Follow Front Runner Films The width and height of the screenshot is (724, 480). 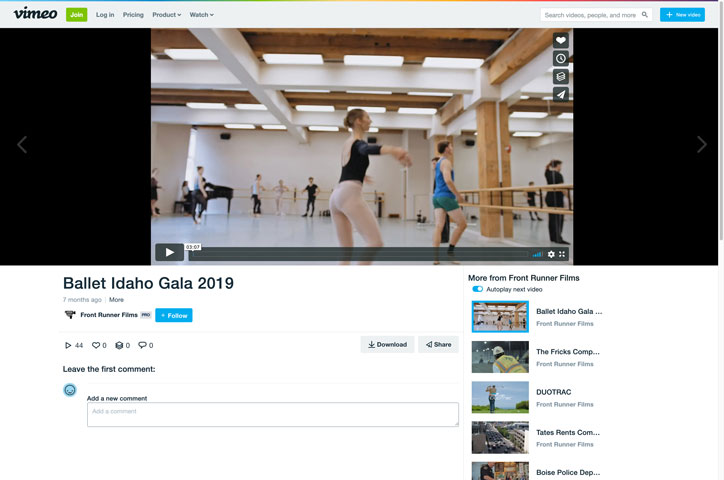tap(174, 315)
